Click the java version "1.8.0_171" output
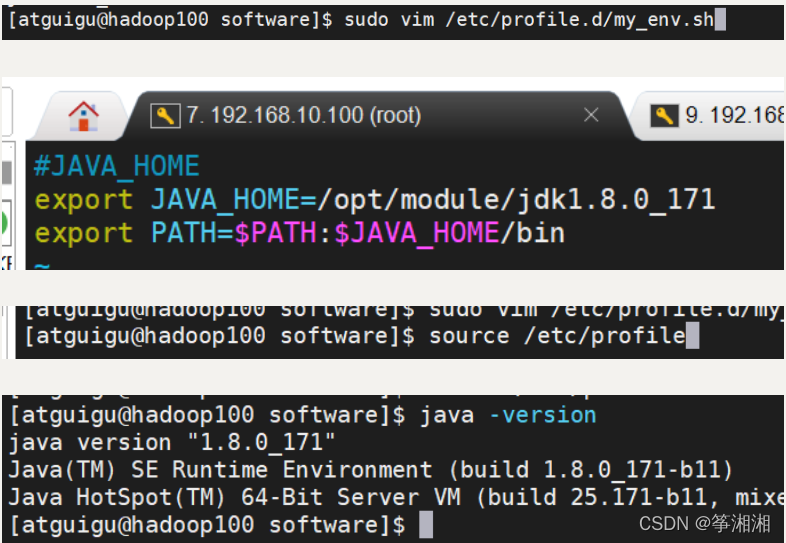786x543 pixels. (x=172, y=443)
